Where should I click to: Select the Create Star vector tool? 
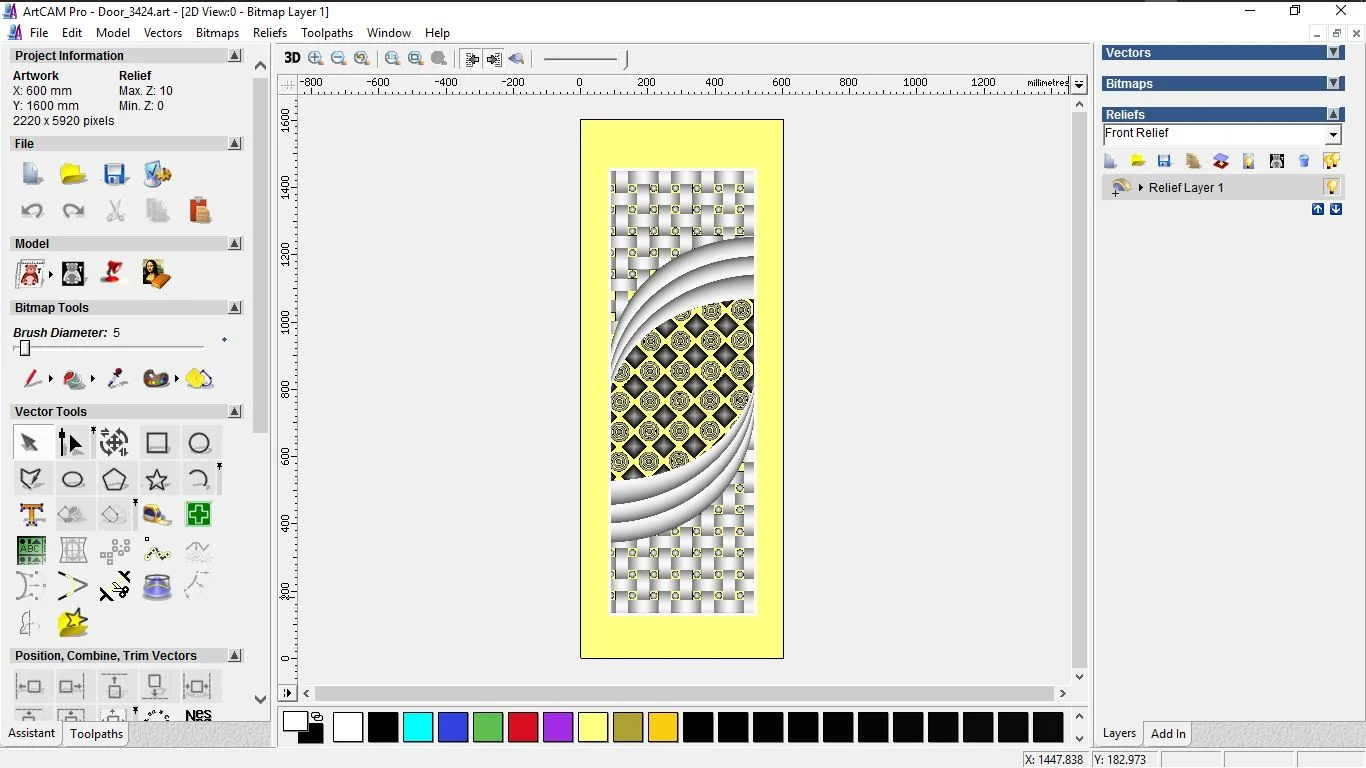157,479
